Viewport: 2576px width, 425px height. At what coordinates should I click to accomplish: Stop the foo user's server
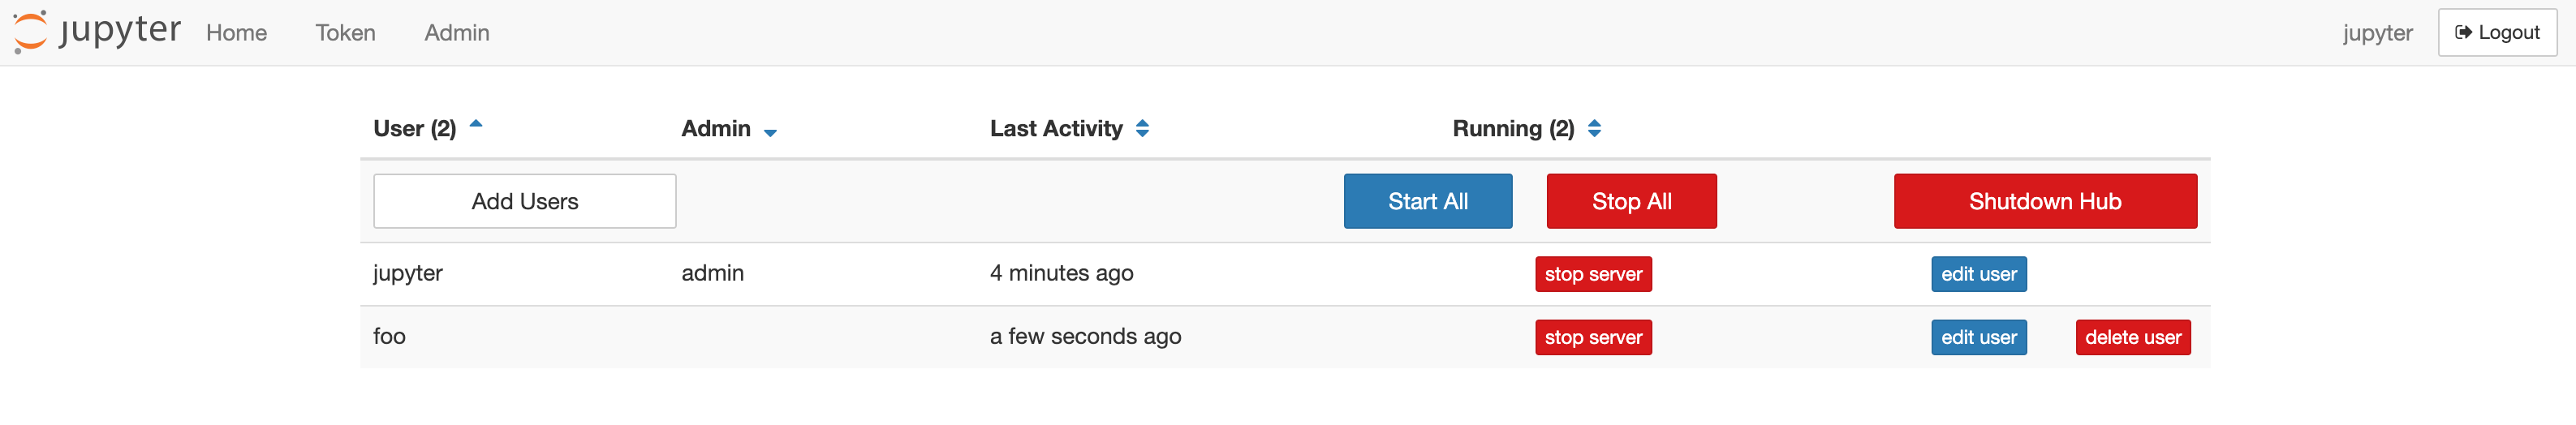[1593, 337]
